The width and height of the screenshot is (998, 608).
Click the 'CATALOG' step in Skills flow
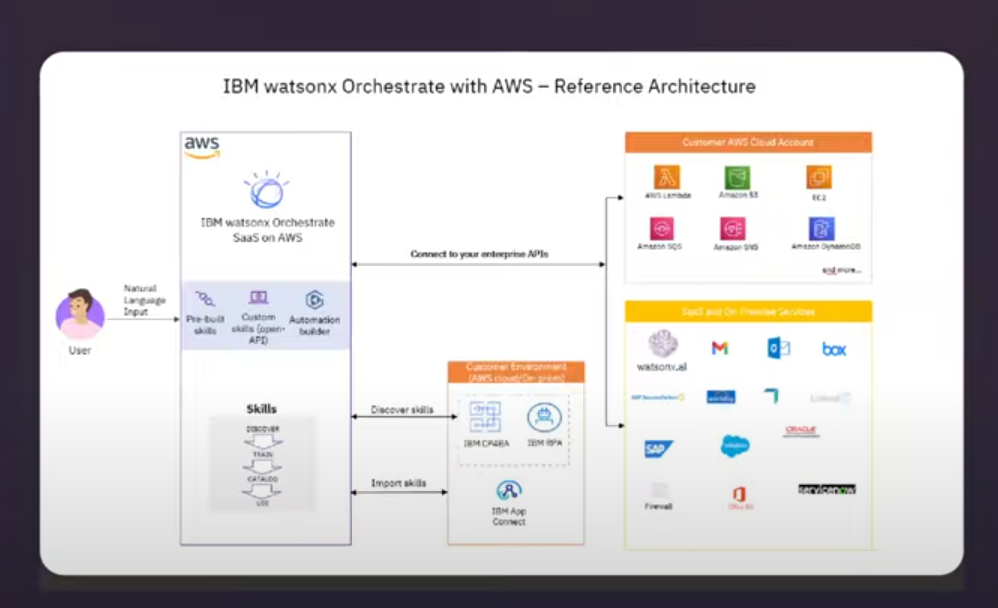click(263, 479)
